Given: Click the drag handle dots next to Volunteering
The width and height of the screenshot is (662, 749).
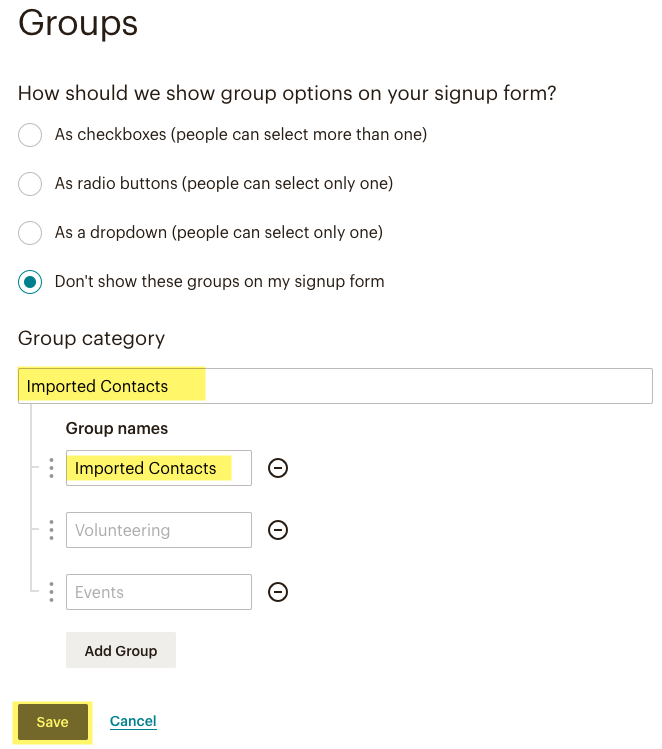Looking at the screenshot, I should coord(52,530).
